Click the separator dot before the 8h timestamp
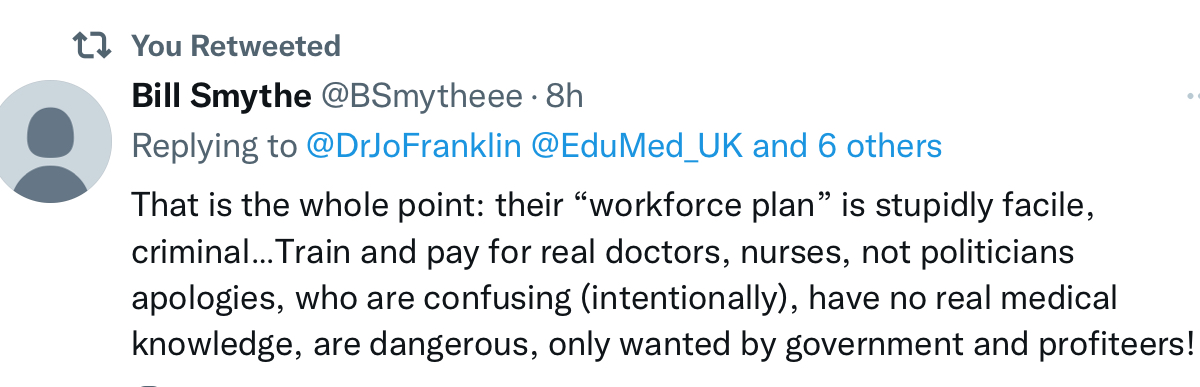The width and height of the screenshot is (1200, 387). click(x=534, y=97)
